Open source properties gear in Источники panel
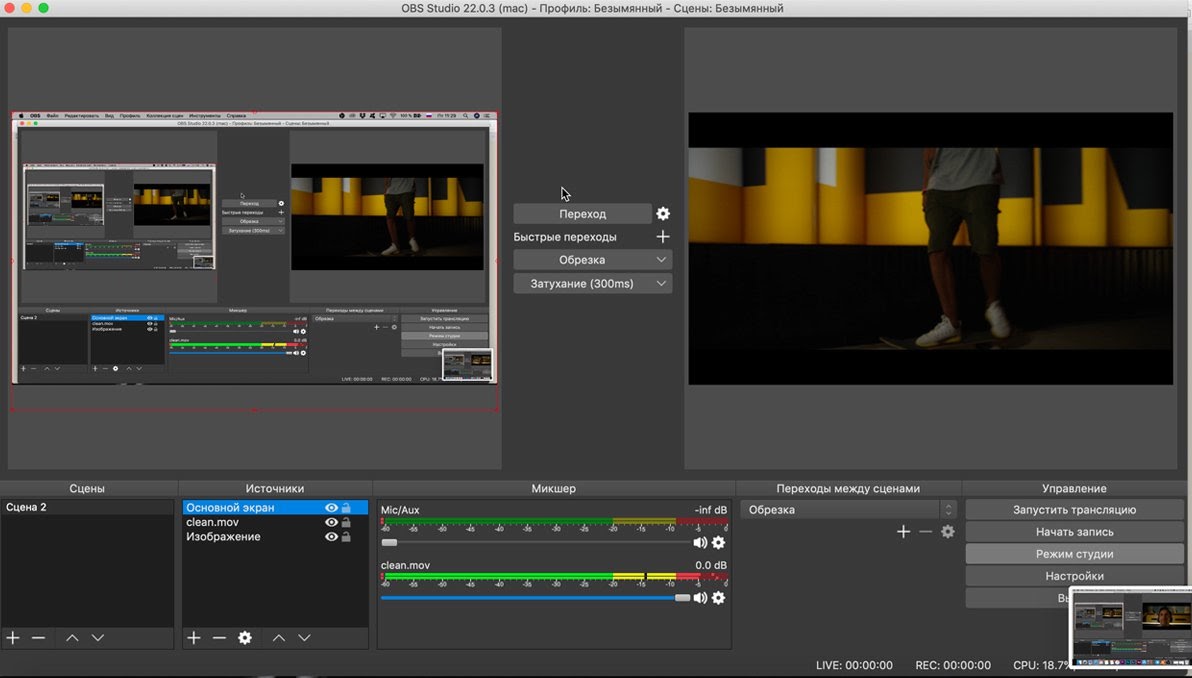Image resolution: width=1192 pixels, height=678 pixels. (245, 638)
